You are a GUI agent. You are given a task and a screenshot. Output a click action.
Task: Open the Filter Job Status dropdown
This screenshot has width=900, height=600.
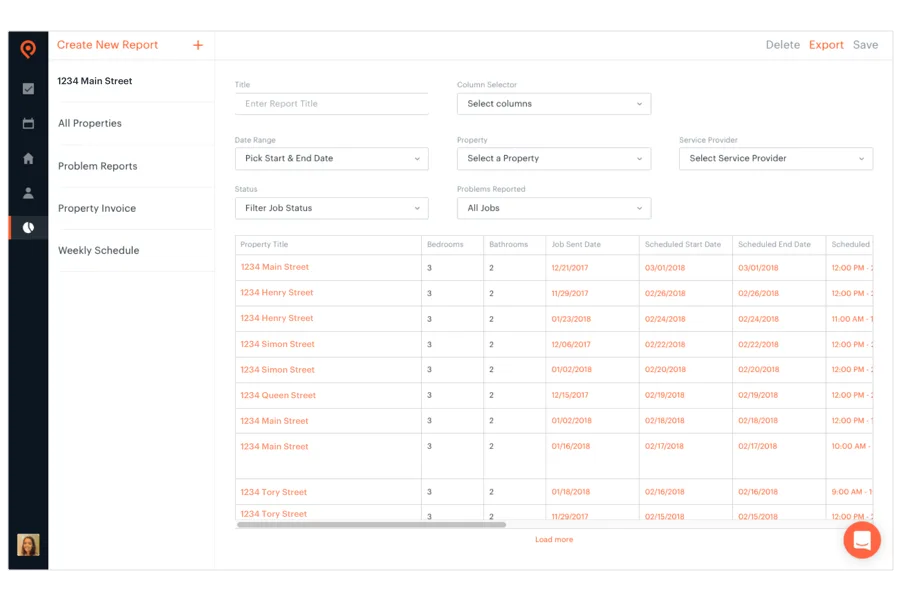tap(332, 208)
